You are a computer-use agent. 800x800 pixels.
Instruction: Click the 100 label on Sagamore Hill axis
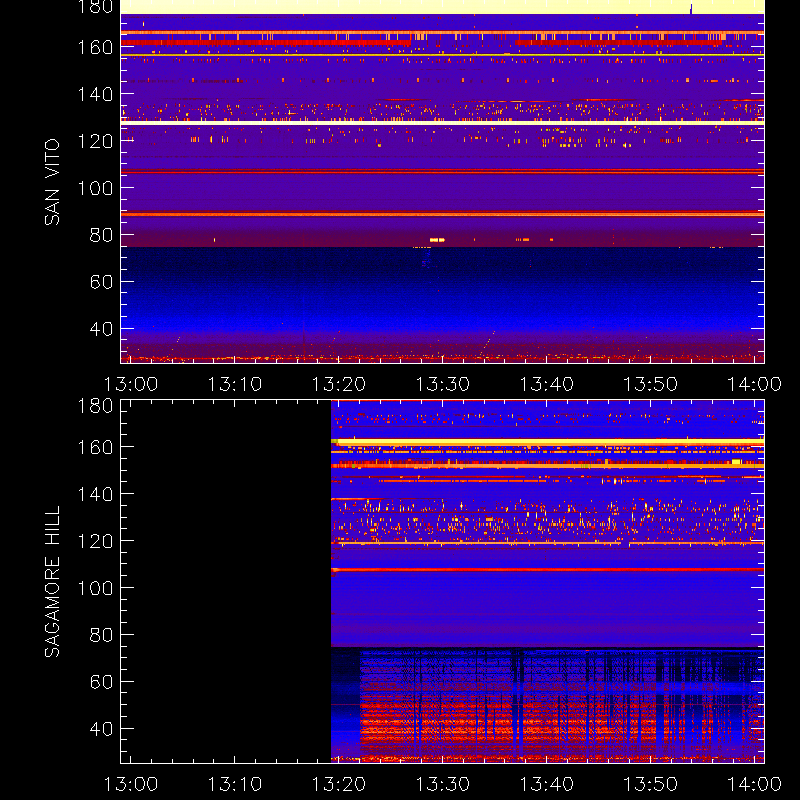[x=95, y=588]
